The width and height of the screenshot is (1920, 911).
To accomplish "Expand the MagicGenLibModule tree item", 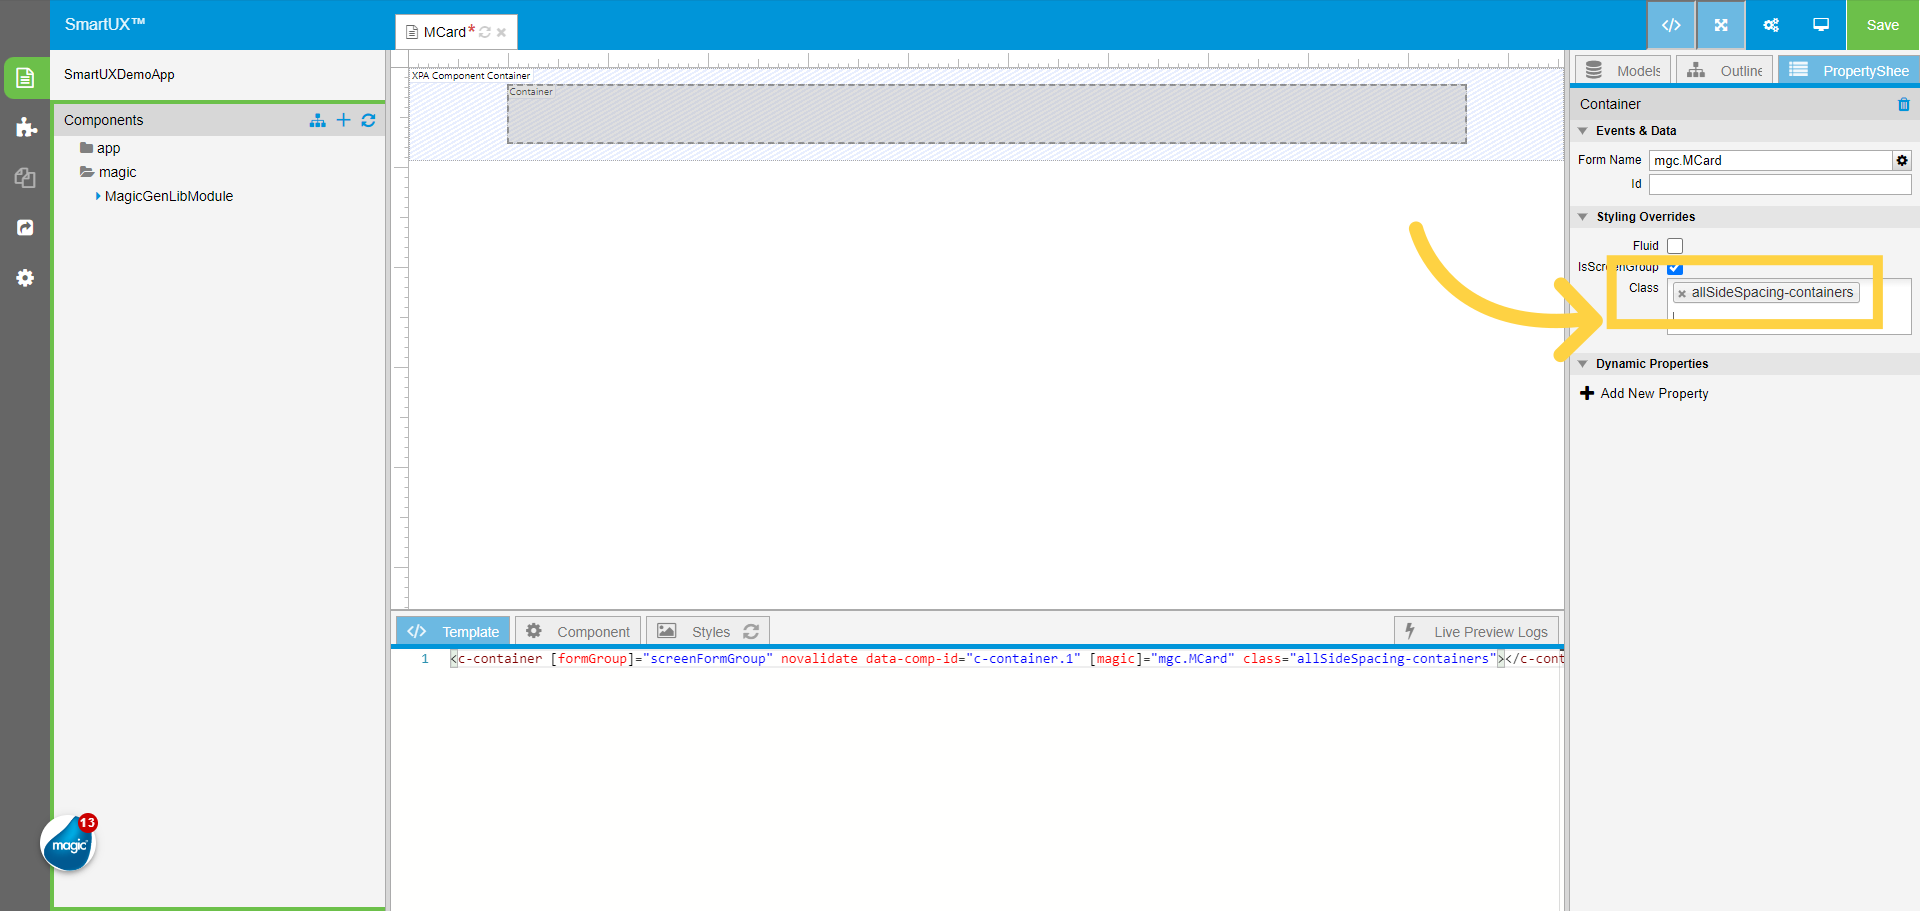I will (97, 196).
